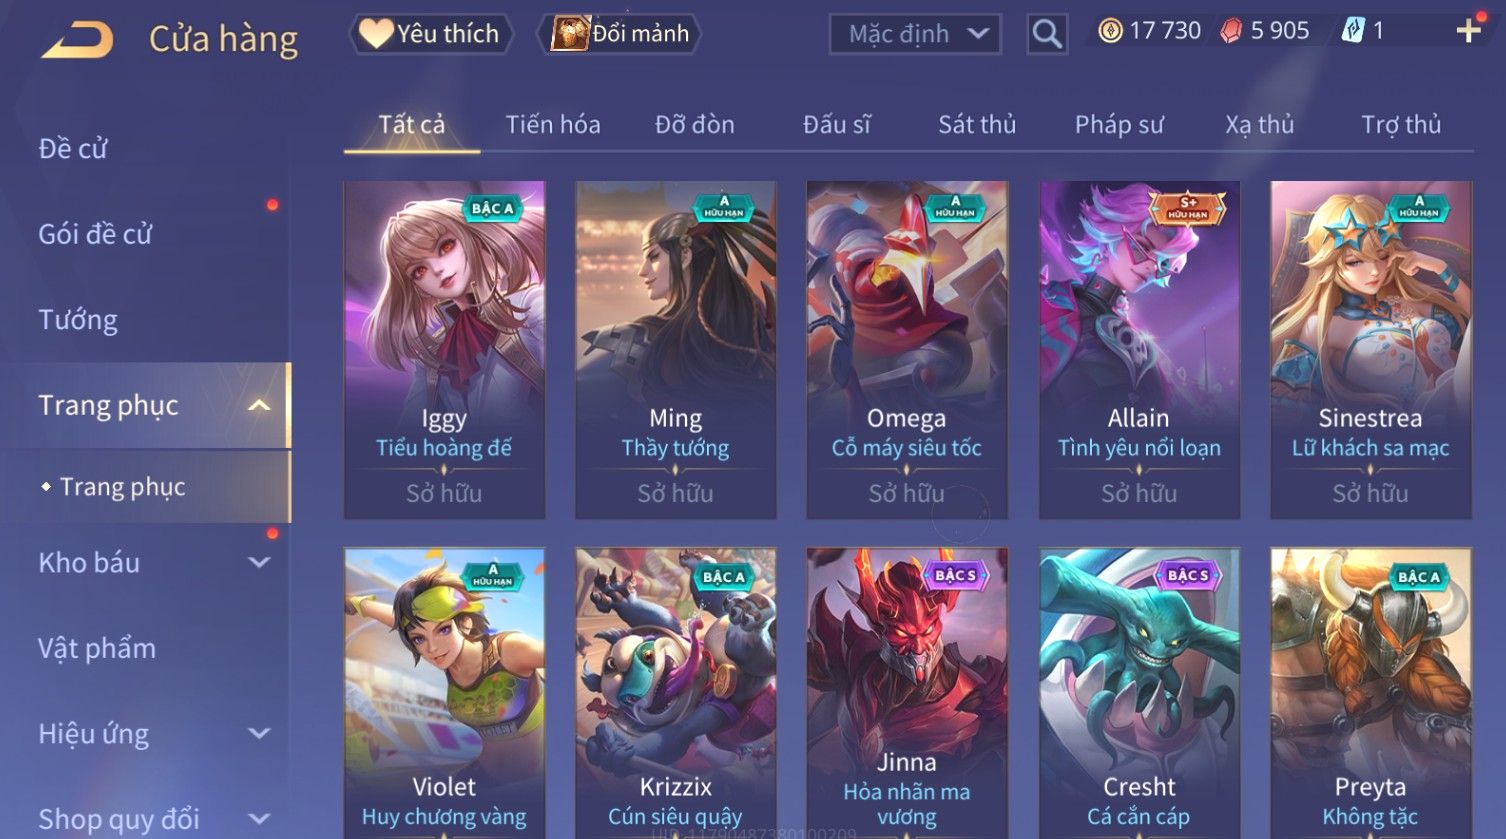Expand the Kho báu sidebar section

coord(259,562)
